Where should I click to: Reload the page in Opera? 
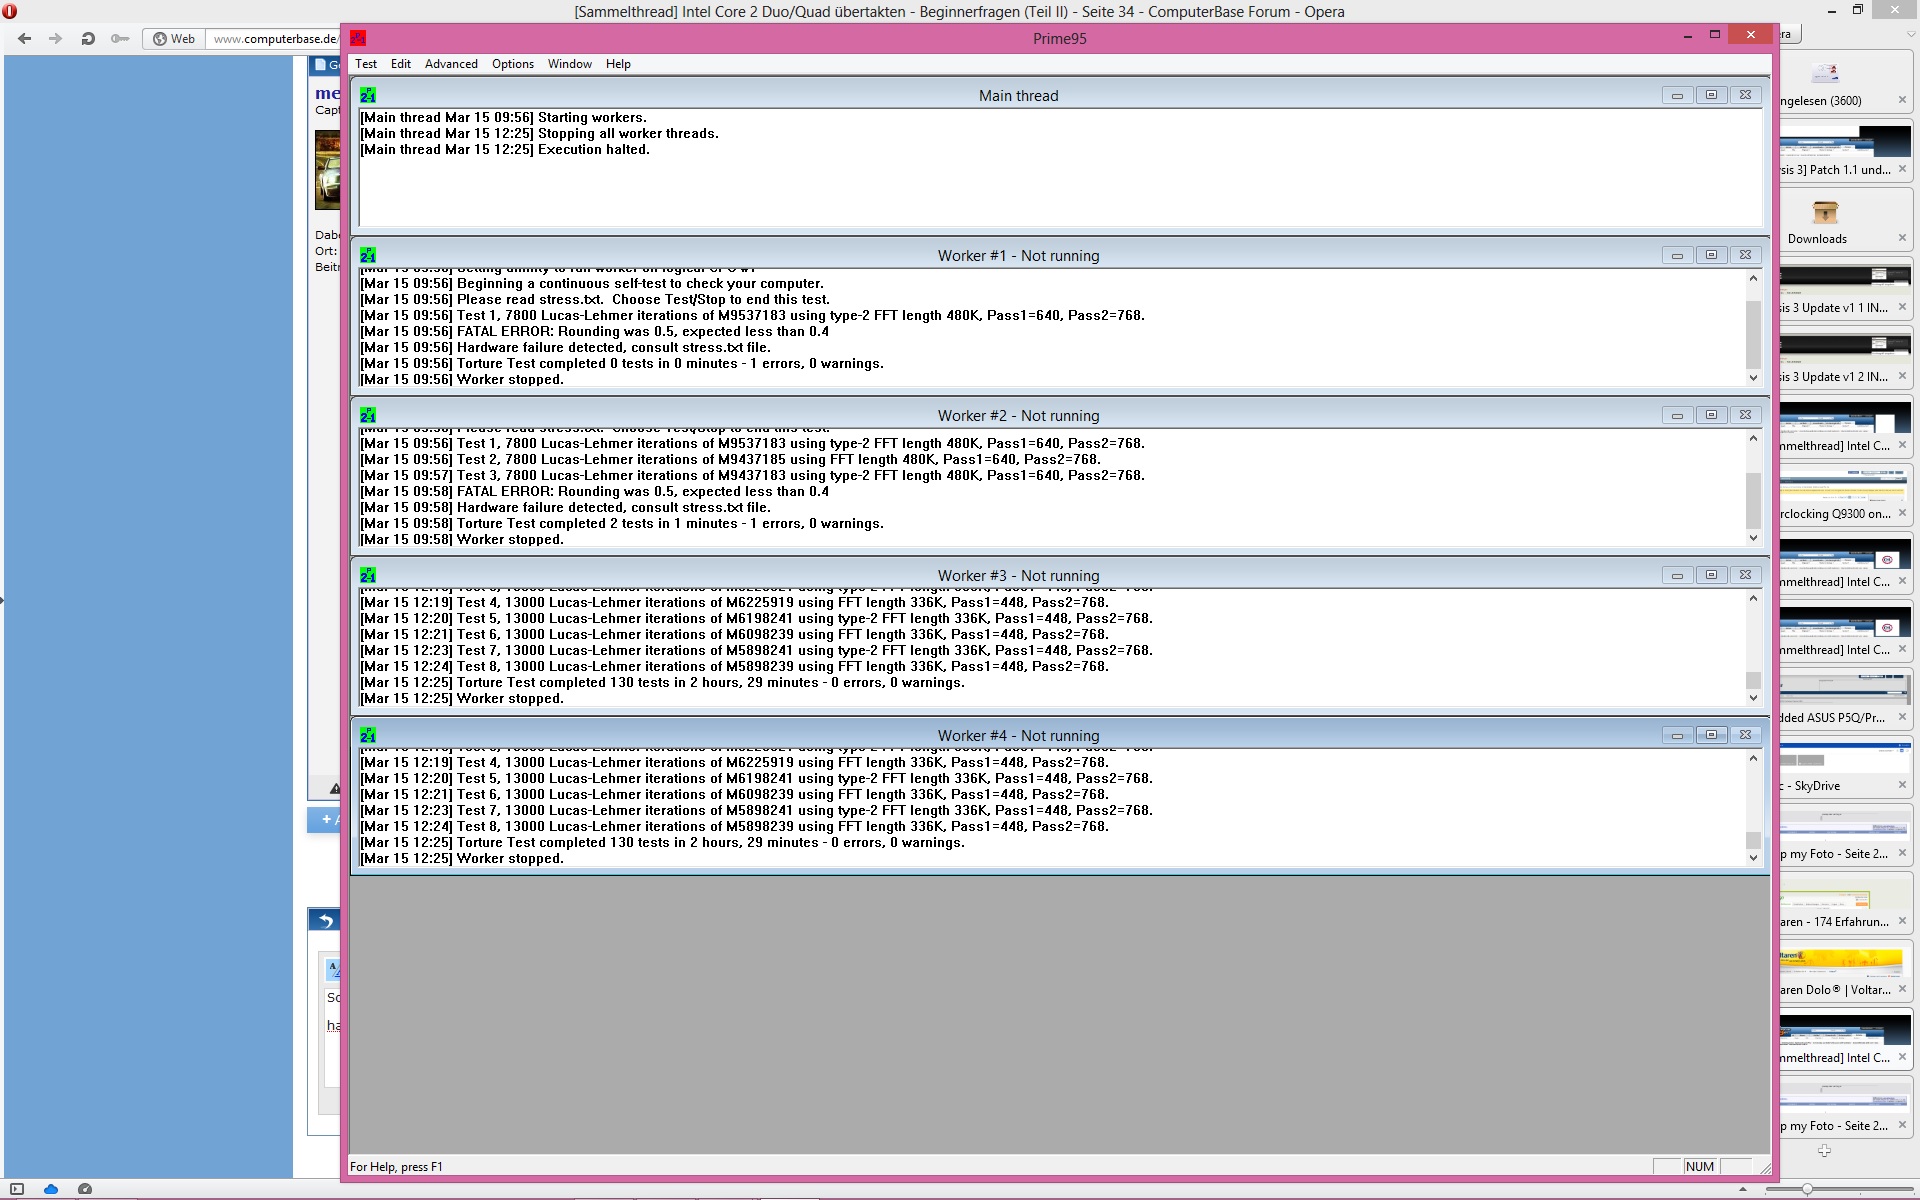coord(88,39)
